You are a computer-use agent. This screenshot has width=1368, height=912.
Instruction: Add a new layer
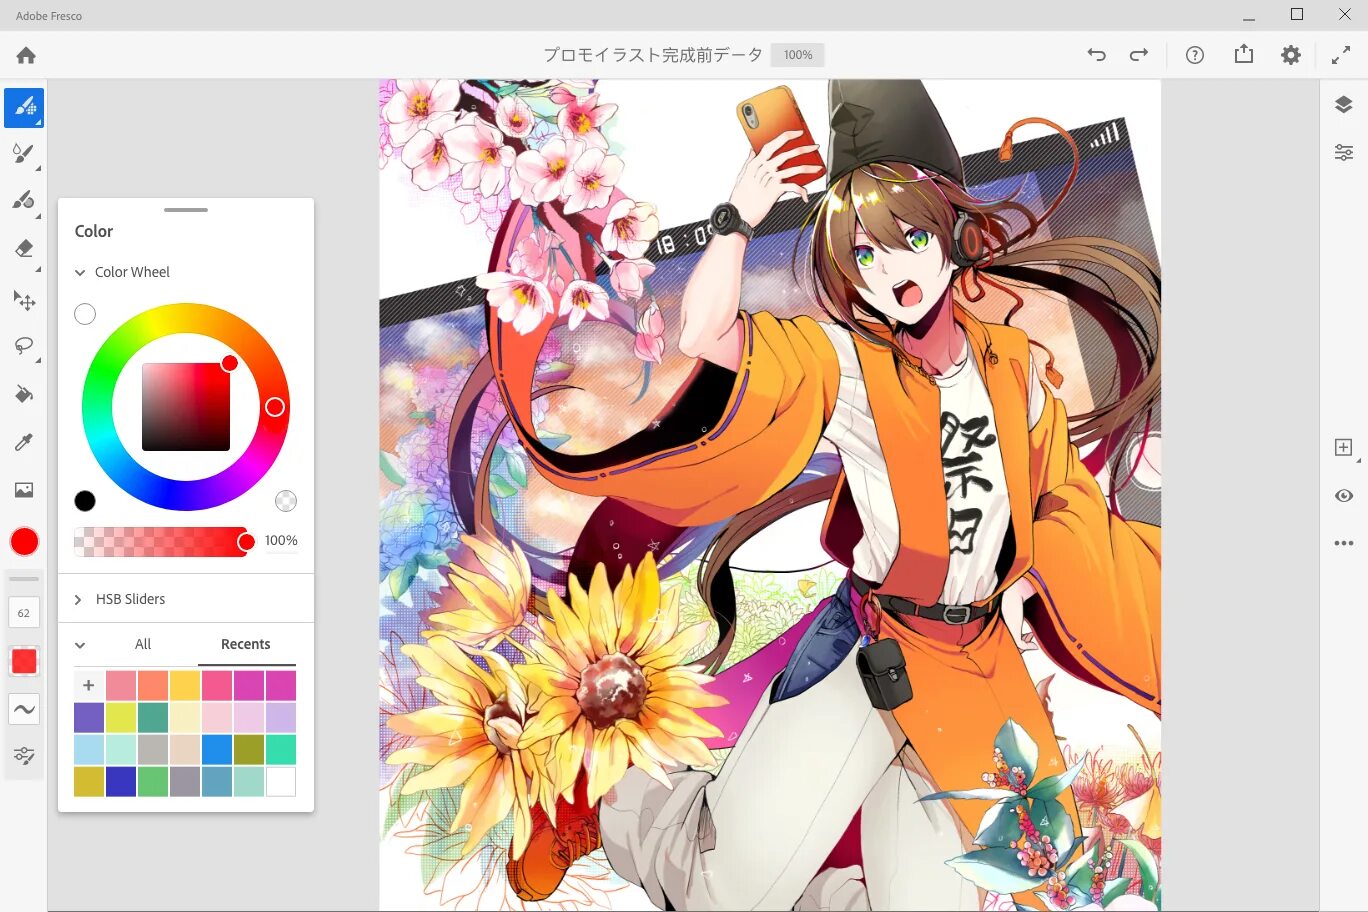(x=1344, y=448)
